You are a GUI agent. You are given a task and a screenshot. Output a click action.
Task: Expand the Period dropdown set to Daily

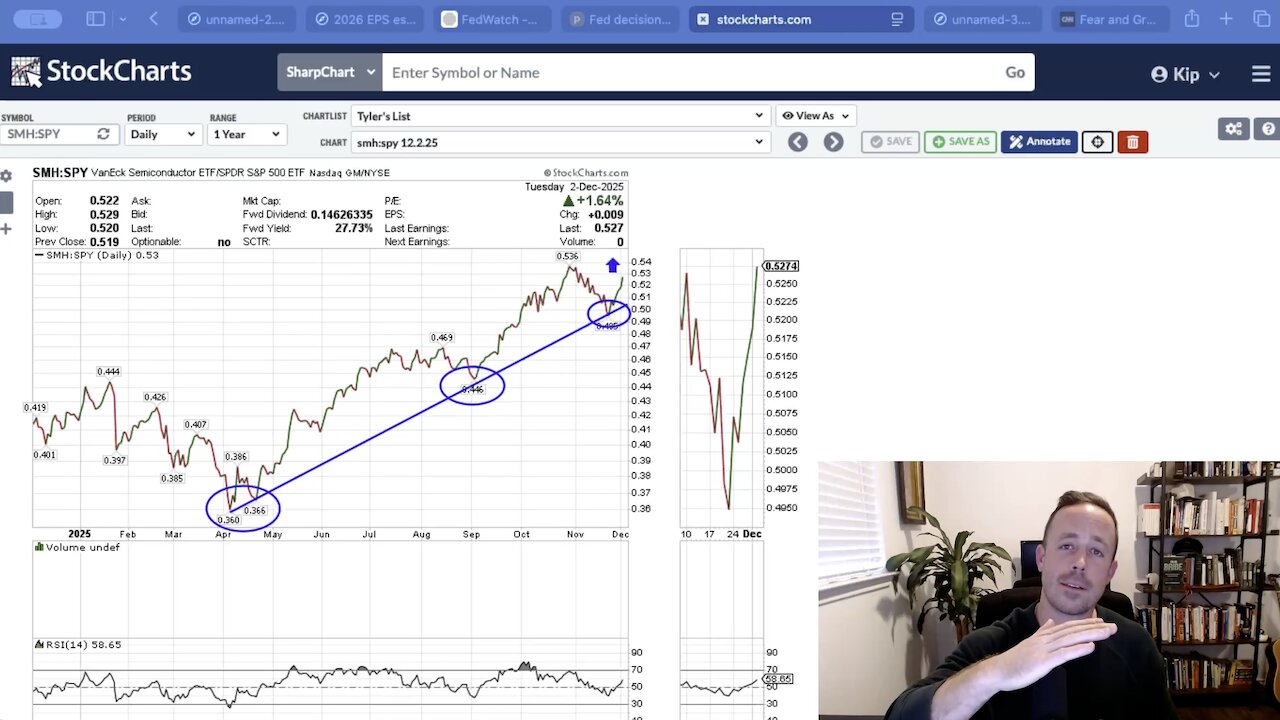[163, 134]
